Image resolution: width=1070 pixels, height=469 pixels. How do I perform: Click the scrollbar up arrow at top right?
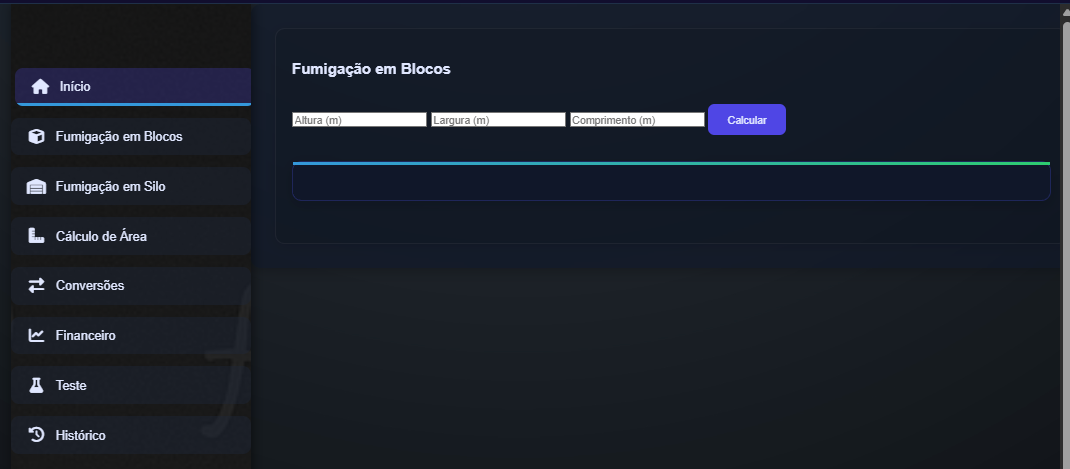1065,11
